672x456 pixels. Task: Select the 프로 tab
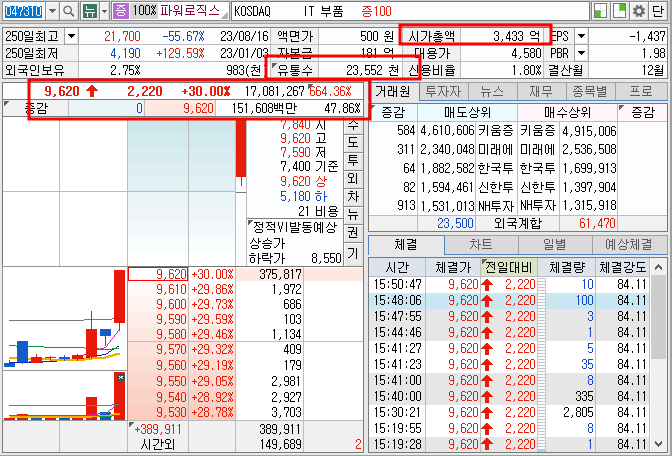click(641, 91)
